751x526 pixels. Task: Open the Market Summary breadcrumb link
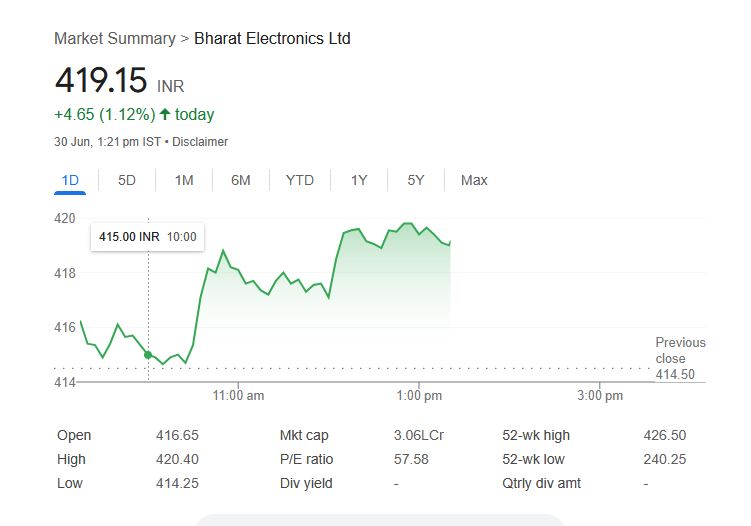point(114,39)
